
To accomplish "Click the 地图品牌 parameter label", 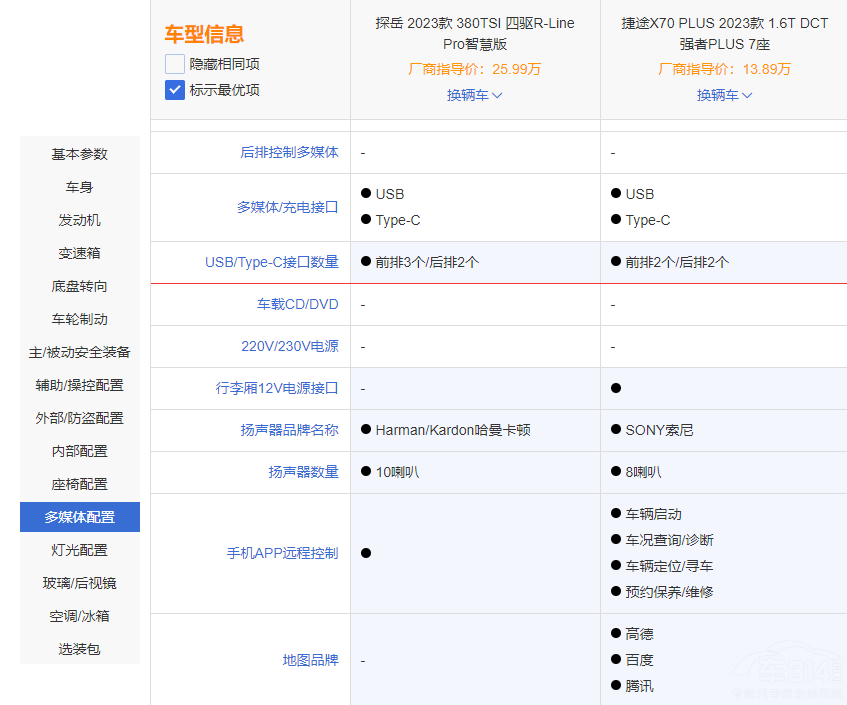I will 310,660.
